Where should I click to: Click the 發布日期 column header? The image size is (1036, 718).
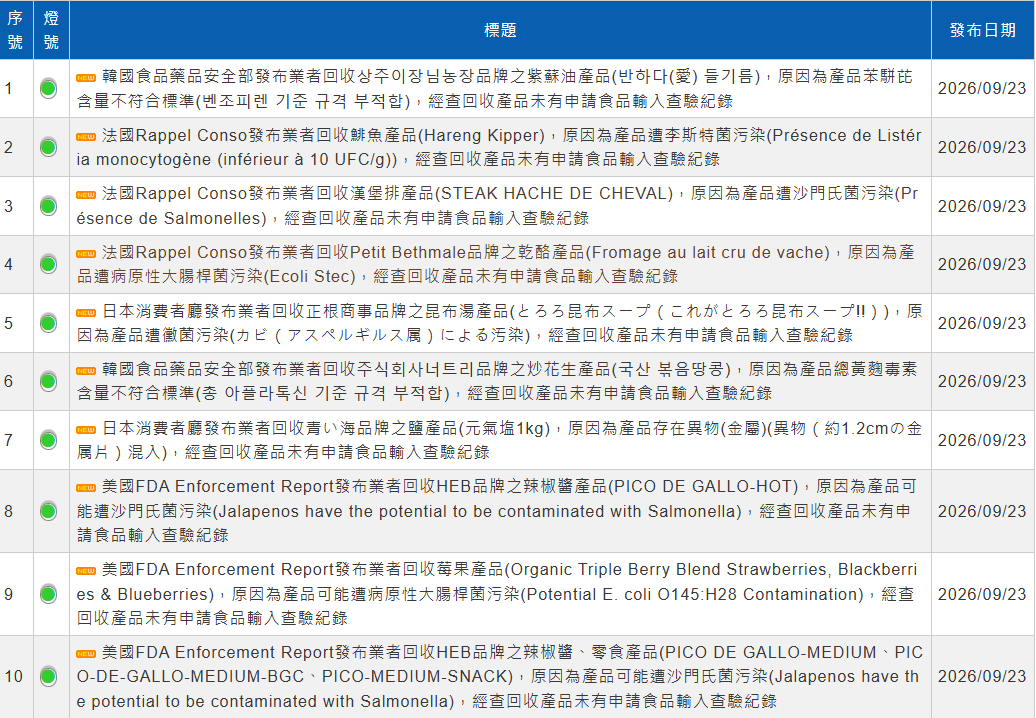click(982, 30)
